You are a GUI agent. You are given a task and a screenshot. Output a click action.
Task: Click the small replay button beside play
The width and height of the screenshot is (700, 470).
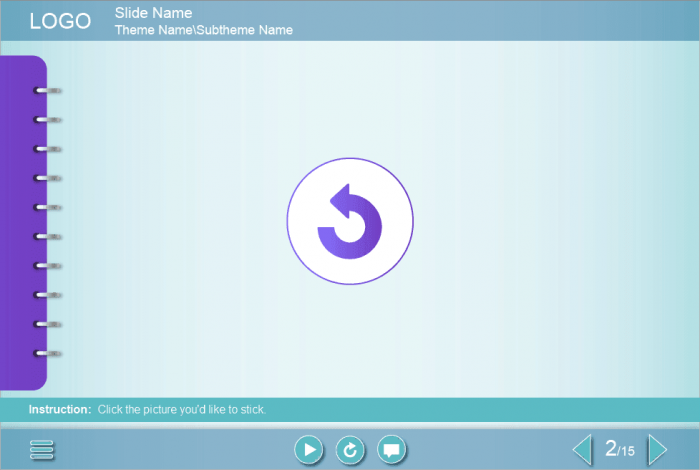click(350, 451)
